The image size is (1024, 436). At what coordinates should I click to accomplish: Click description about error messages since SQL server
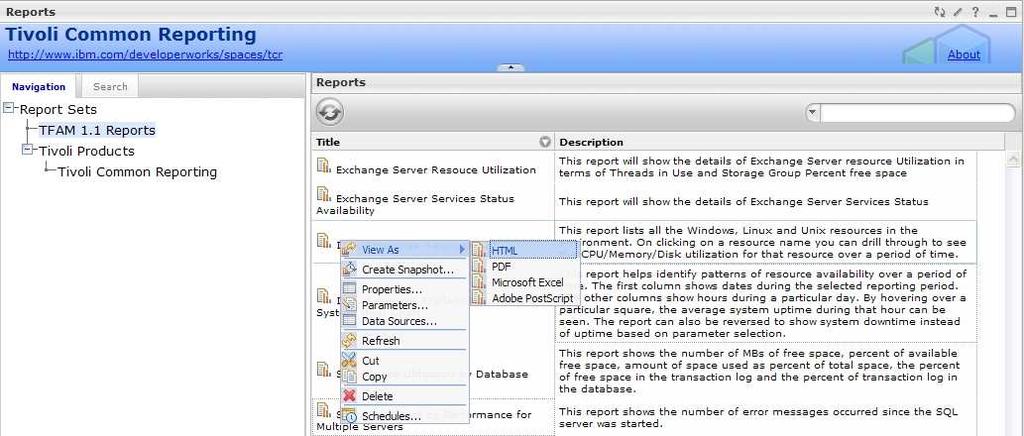[x=761, y=418]
